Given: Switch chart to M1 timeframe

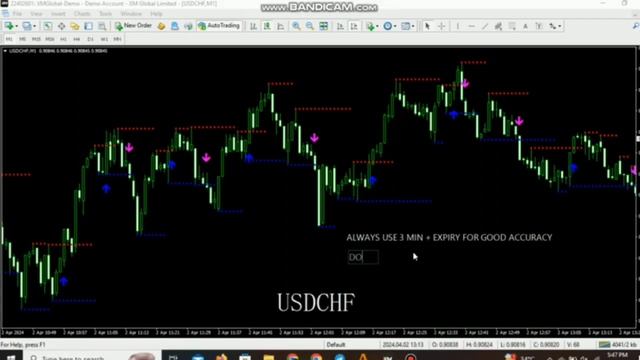Looking at the screenshot, I should tap(9, 39).
